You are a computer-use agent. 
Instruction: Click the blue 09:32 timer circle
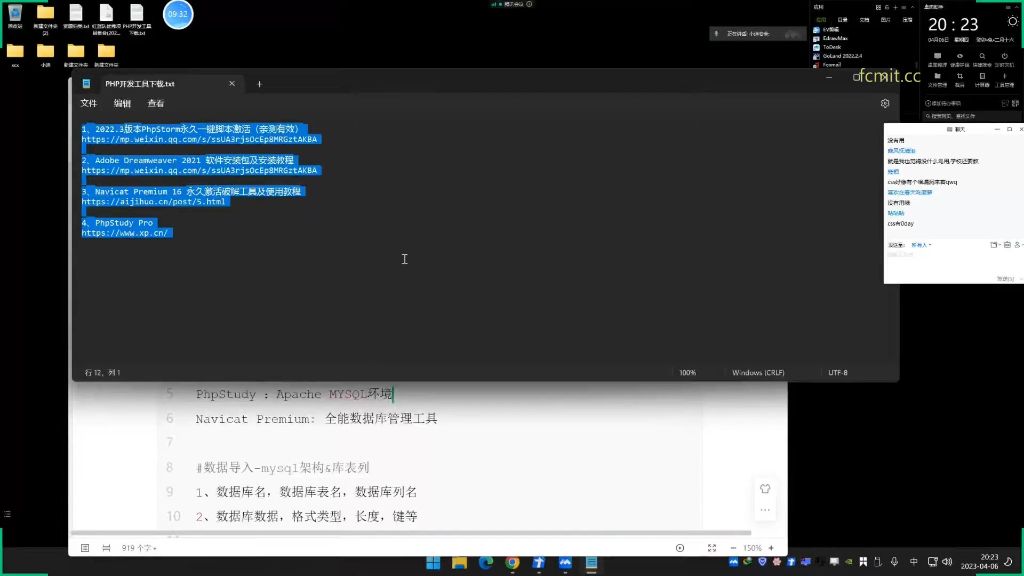(178, 14)
